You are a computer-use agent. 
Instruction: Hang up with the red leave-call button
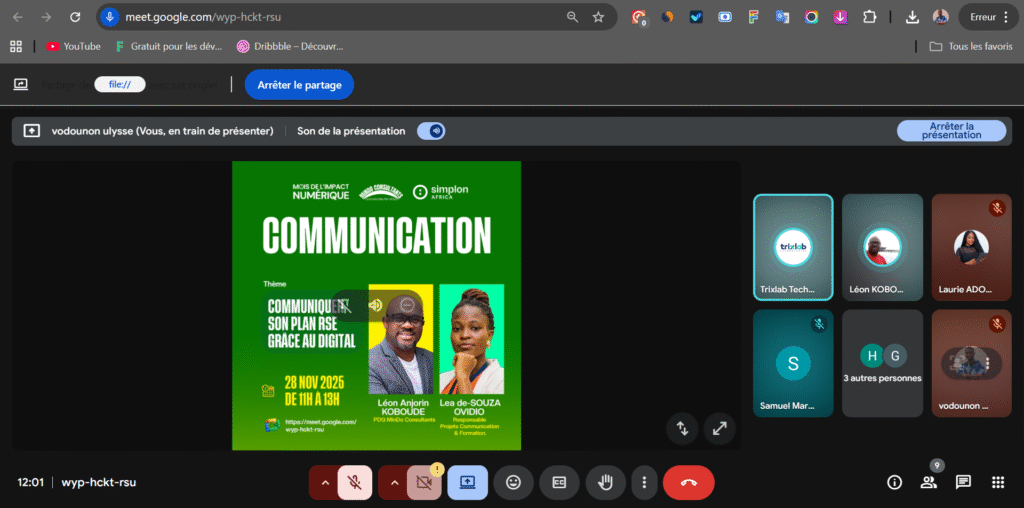pyautogui.click(x=688, y=482)
